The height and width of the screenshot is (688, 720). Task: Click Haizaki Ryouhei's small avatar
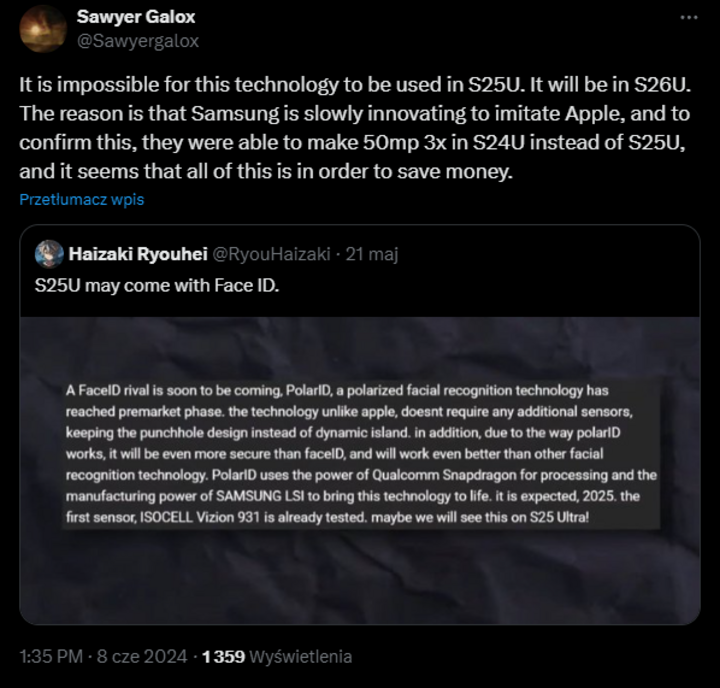[x=48, y=254]
